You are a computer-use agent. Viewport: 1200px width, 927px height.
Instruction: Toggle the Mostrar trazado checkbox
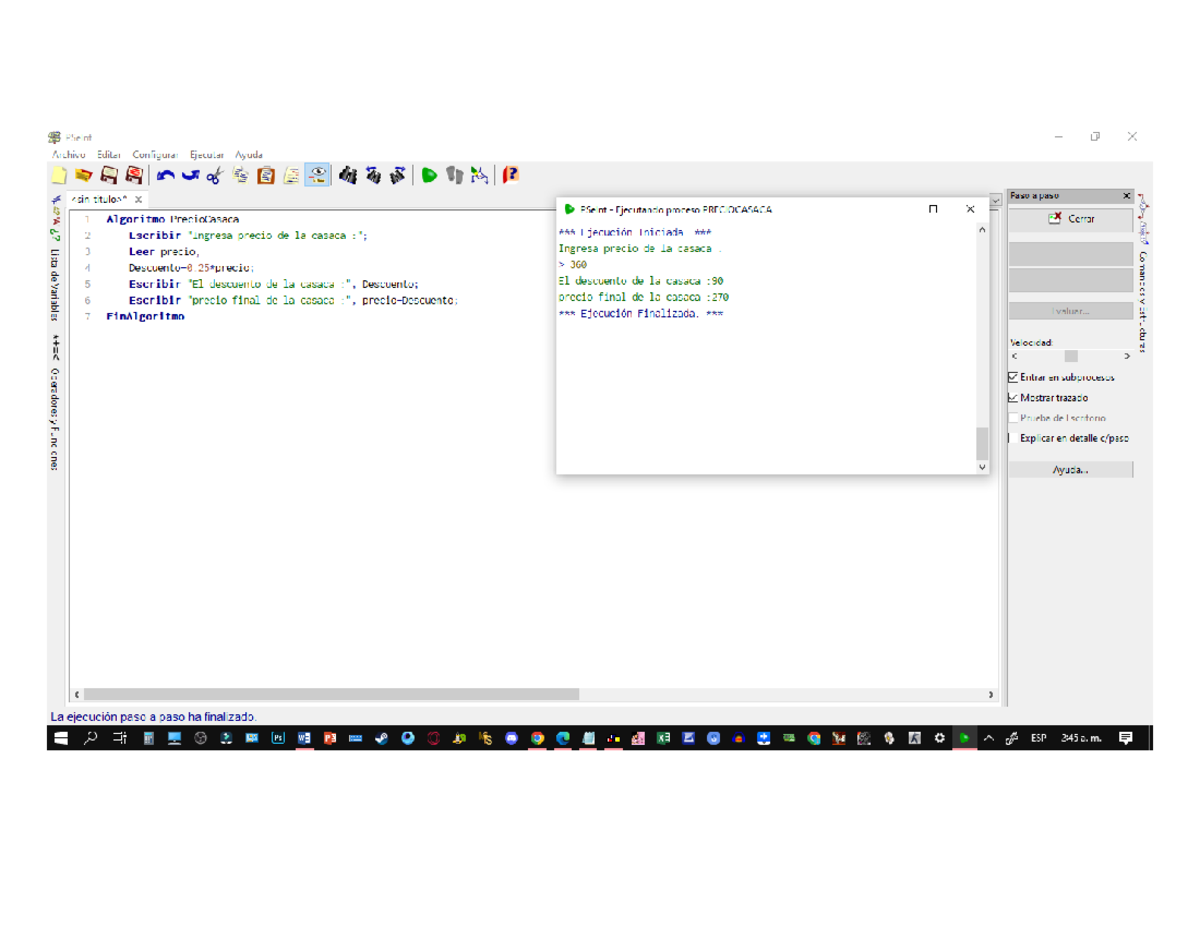click(1013, 398)
